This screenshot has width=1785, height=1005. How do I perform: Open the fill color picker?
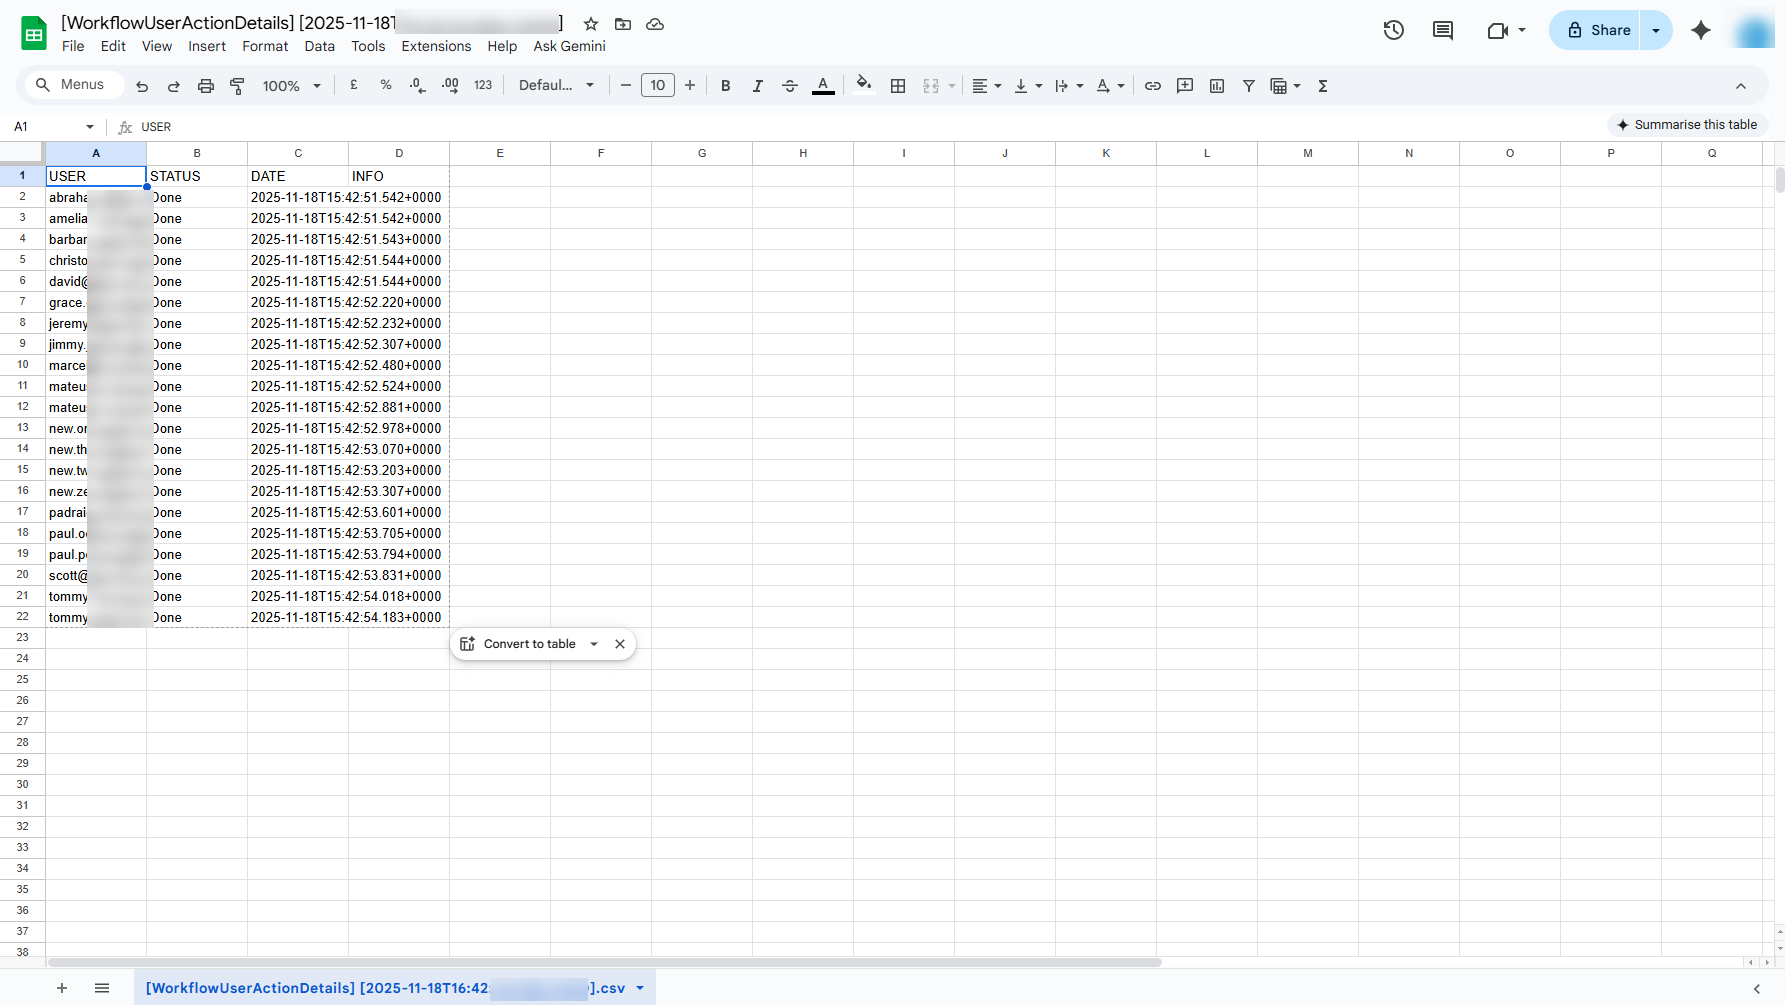point(864,85)
